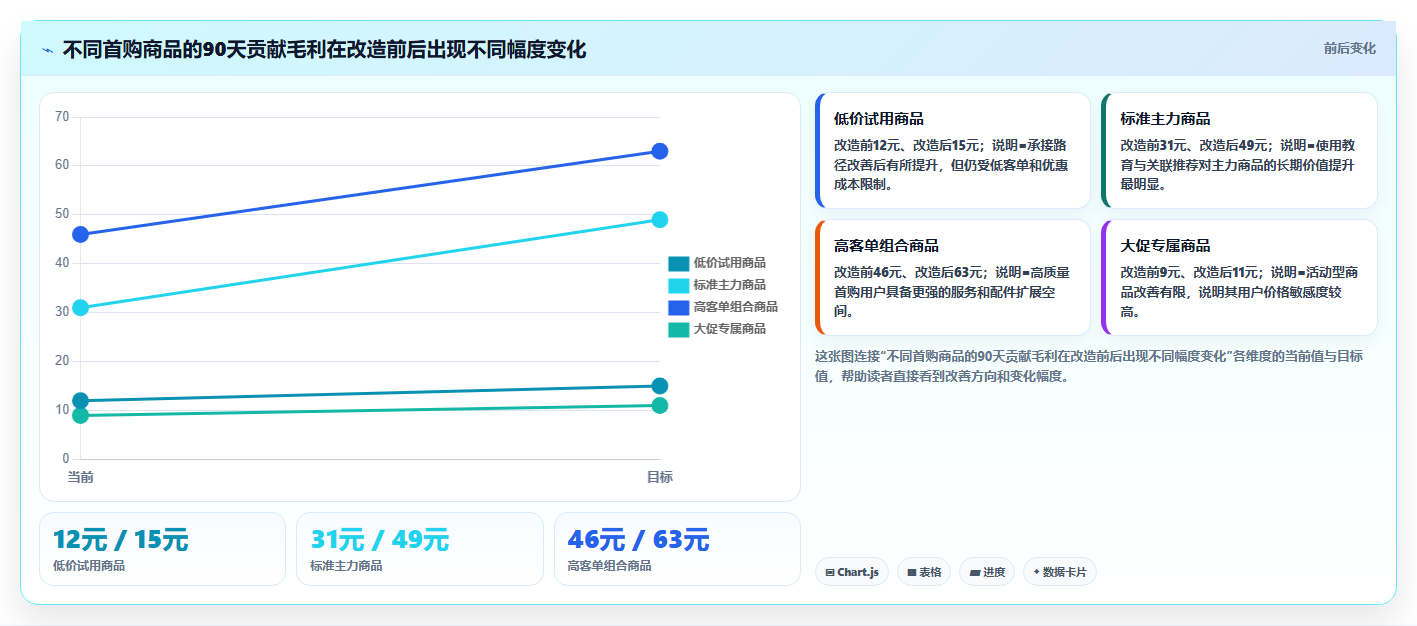1417x626 pixels.
Task: Click the 数据卡片 tag chip
Action: click(1060, 572)
